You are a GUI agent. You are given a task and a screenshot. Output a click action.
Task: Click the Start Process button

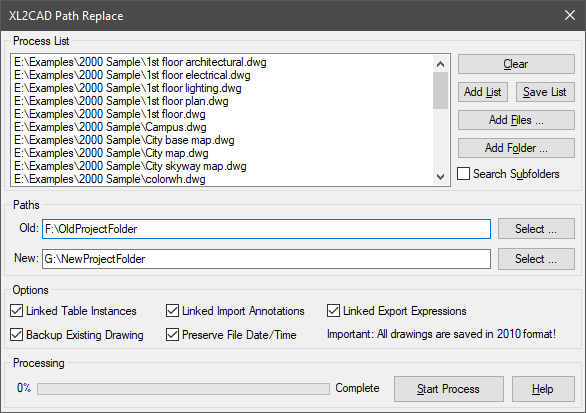coord(449,389)
